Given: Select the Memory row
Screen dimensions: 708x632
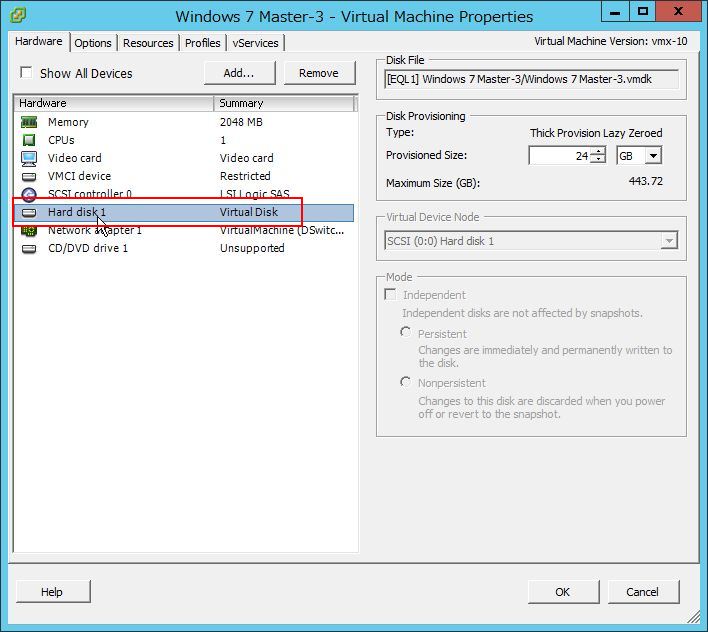Looking at the screenshot, I should (x=184, y=122).
